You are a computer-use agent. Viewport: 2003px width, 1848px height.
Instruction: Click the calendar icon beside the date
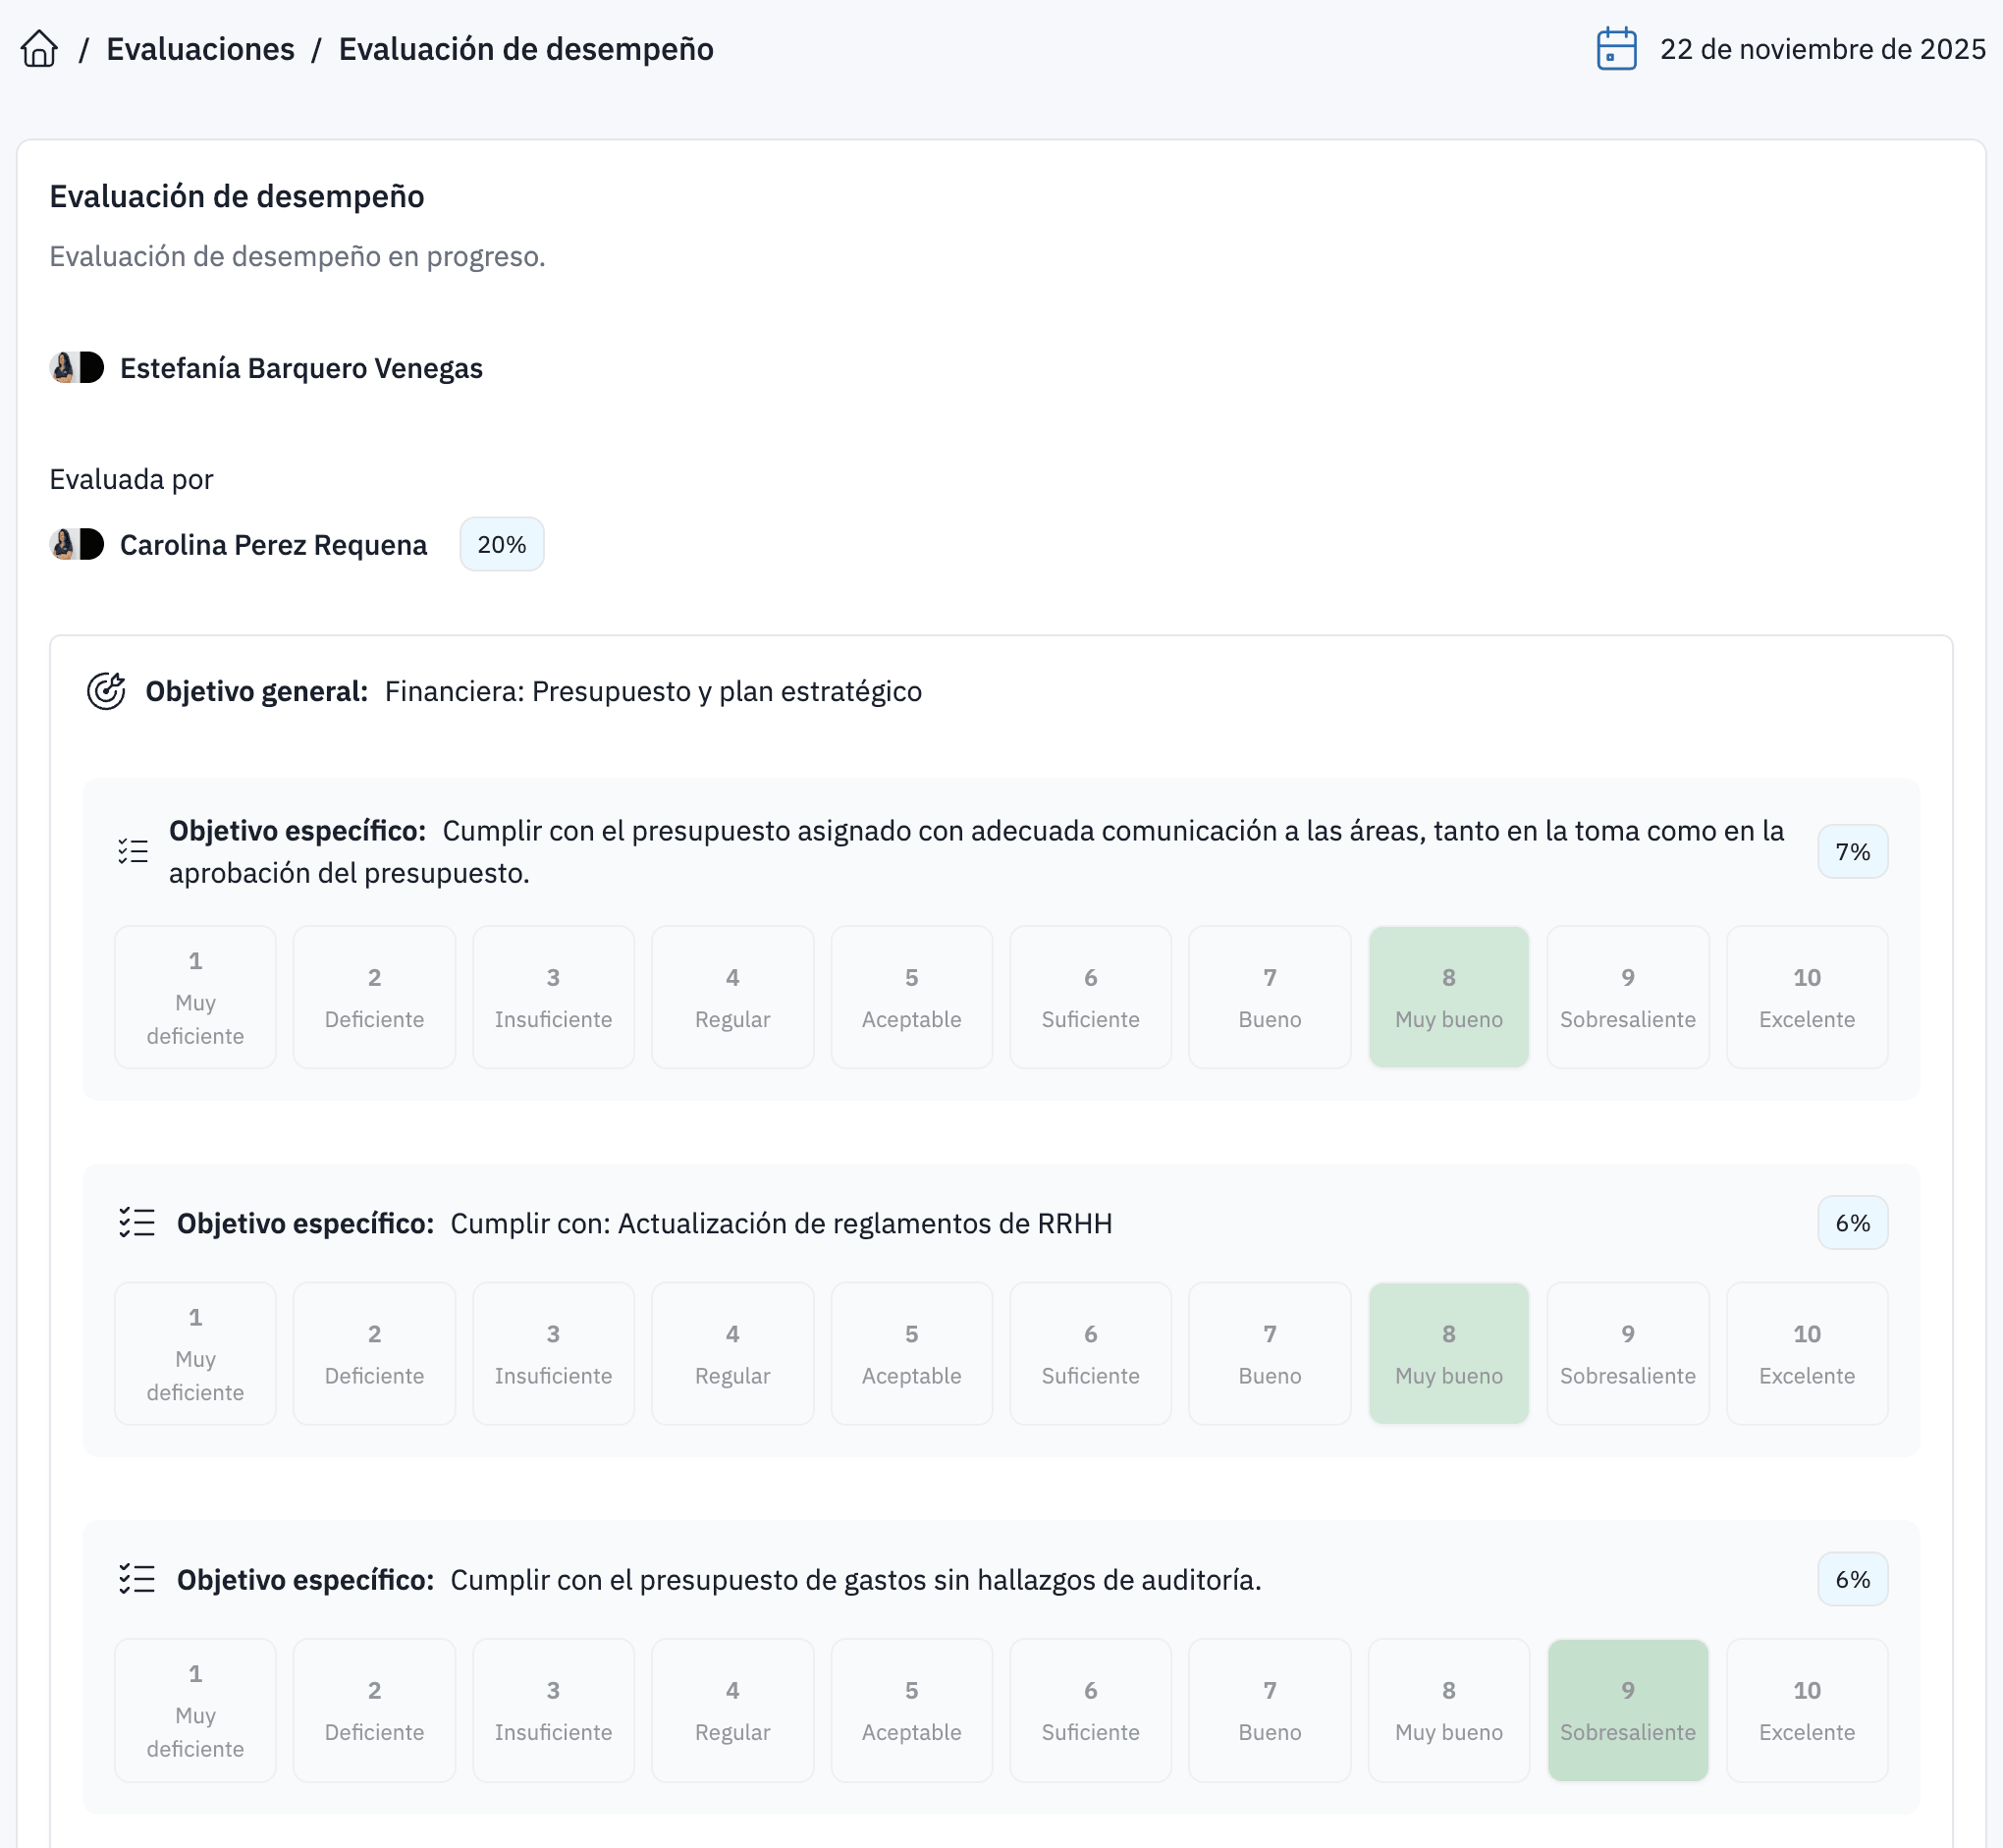pos(1617,47)
